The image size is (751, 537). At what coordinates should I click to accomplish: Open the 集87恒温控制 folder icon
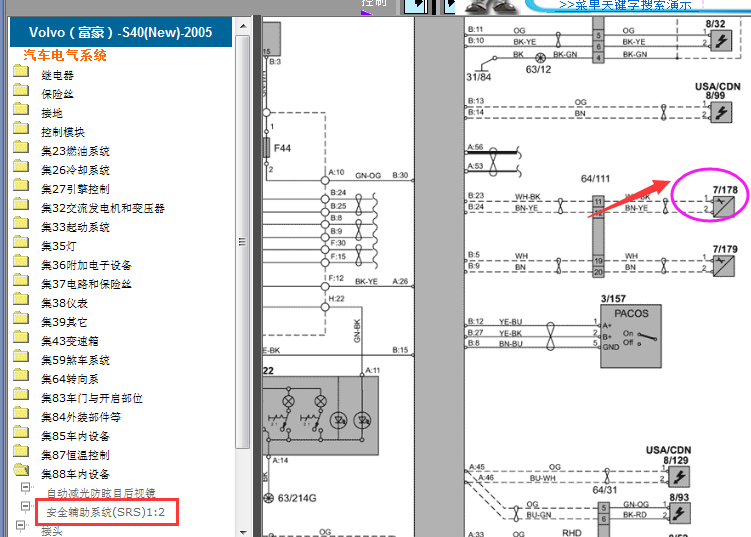pos(21,452)
